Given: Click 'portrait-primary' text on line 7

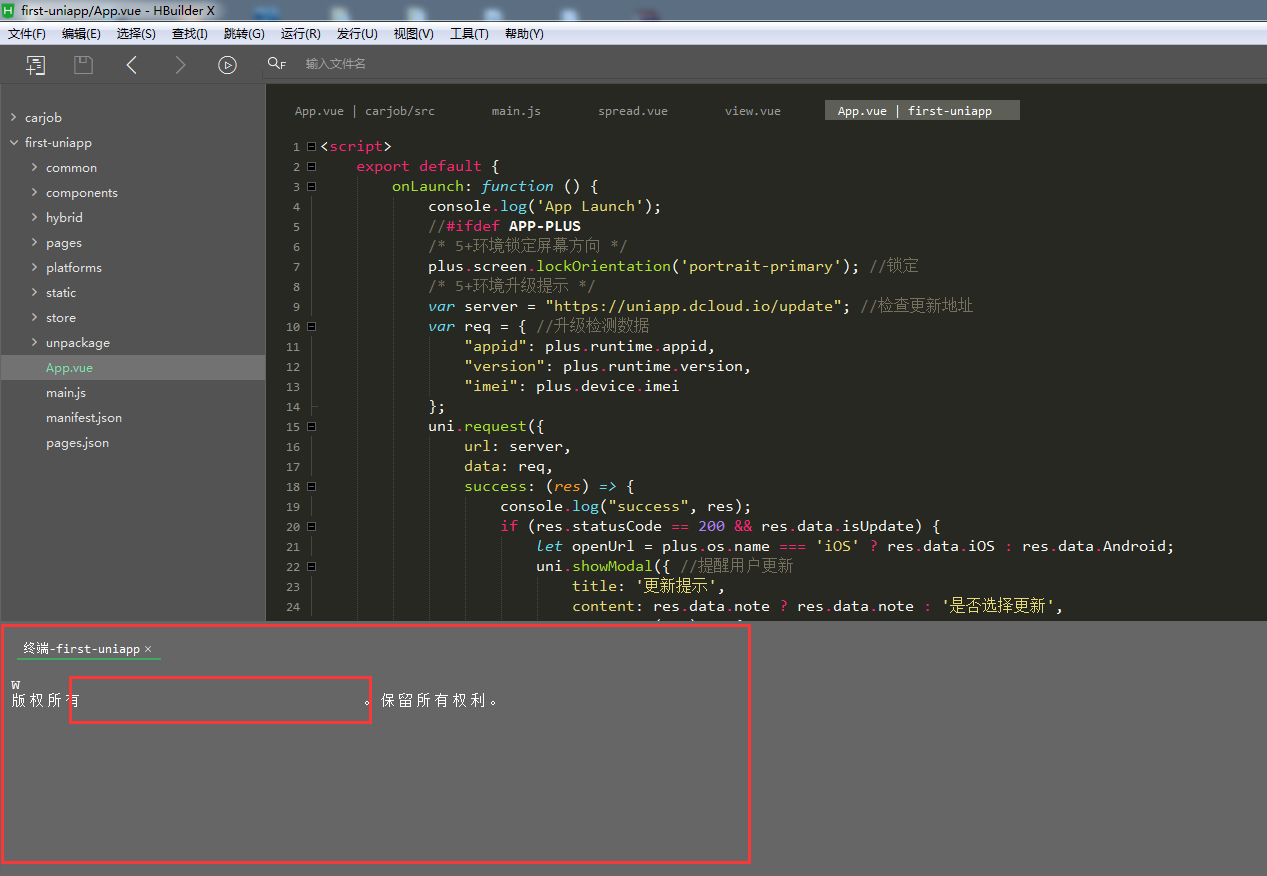Looking at the screenshot, I should 760,266.
